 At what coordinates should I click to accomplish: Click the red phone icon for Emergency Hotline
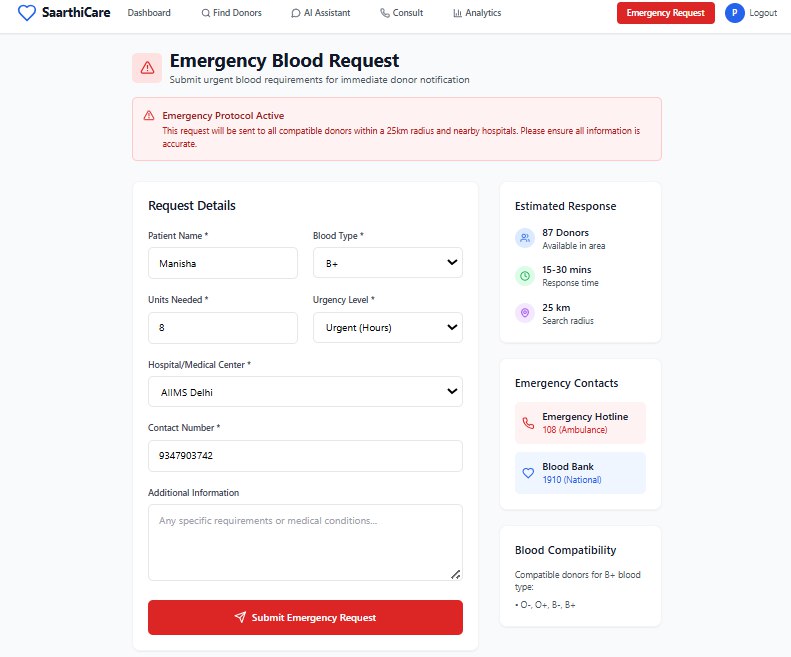(528, 423)
